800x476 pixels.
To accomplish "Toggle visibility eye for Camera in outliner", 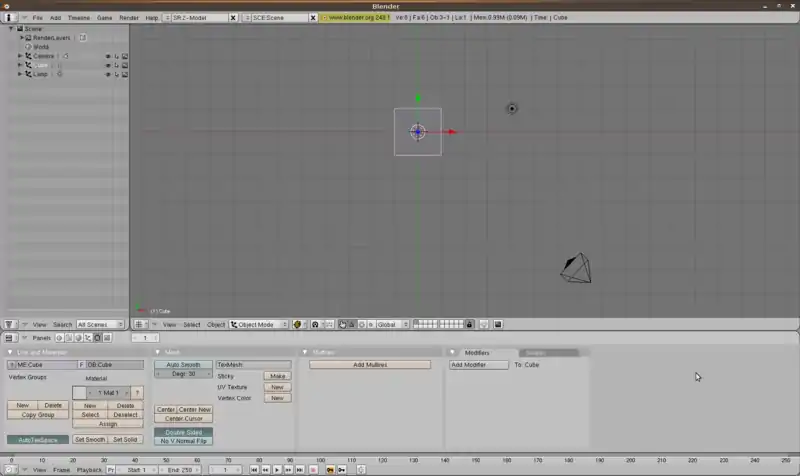I will click(x=108, y=56).
